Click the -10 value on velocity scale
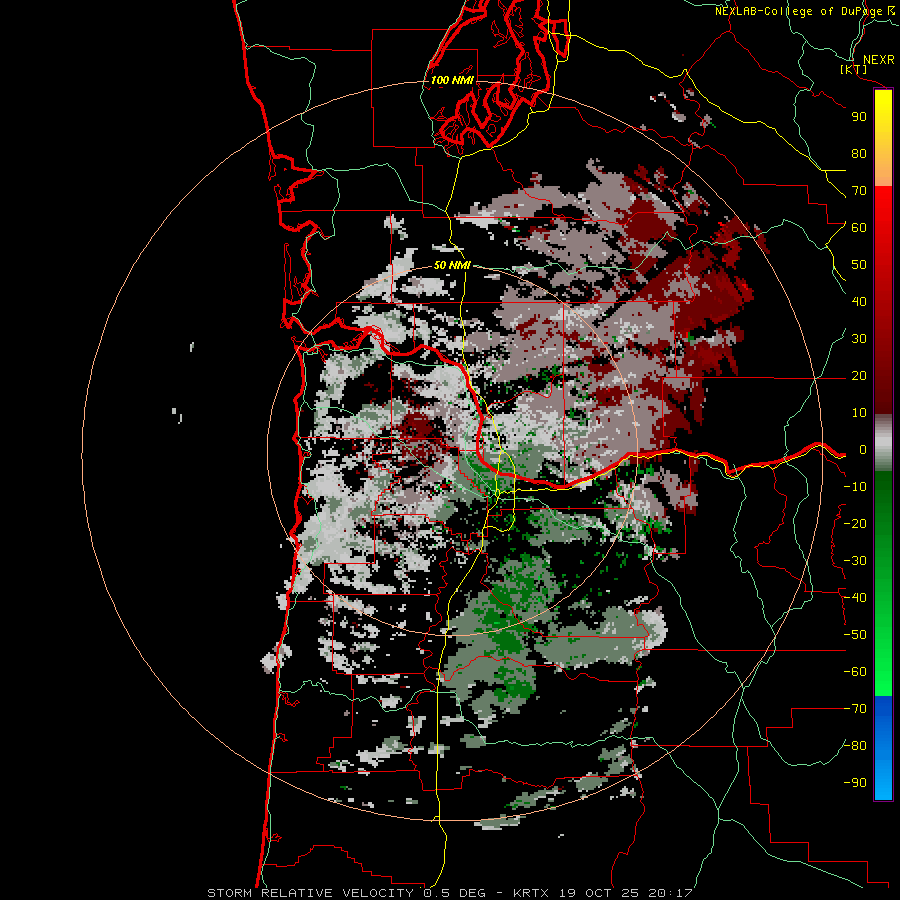The height and width of the screenshot is (900, 900). click(855, 487)
